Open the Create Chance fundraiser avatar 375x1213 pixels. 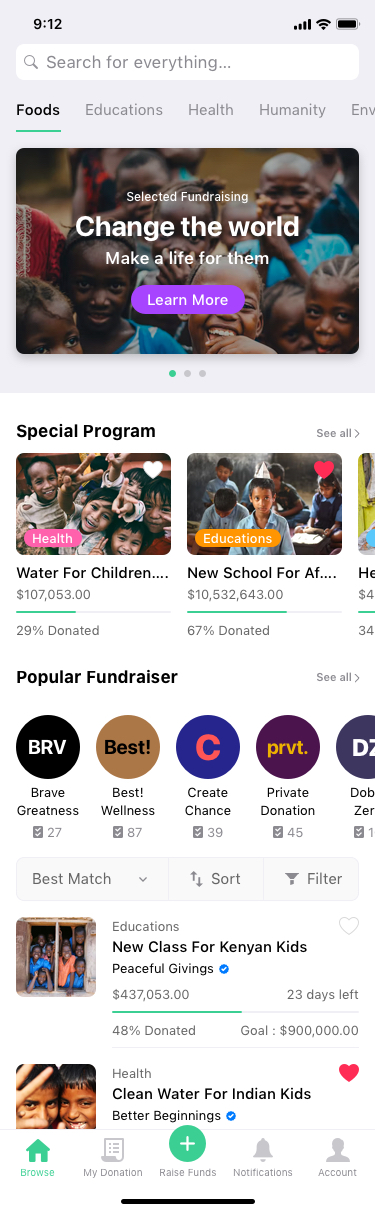[x=208, y=747]
